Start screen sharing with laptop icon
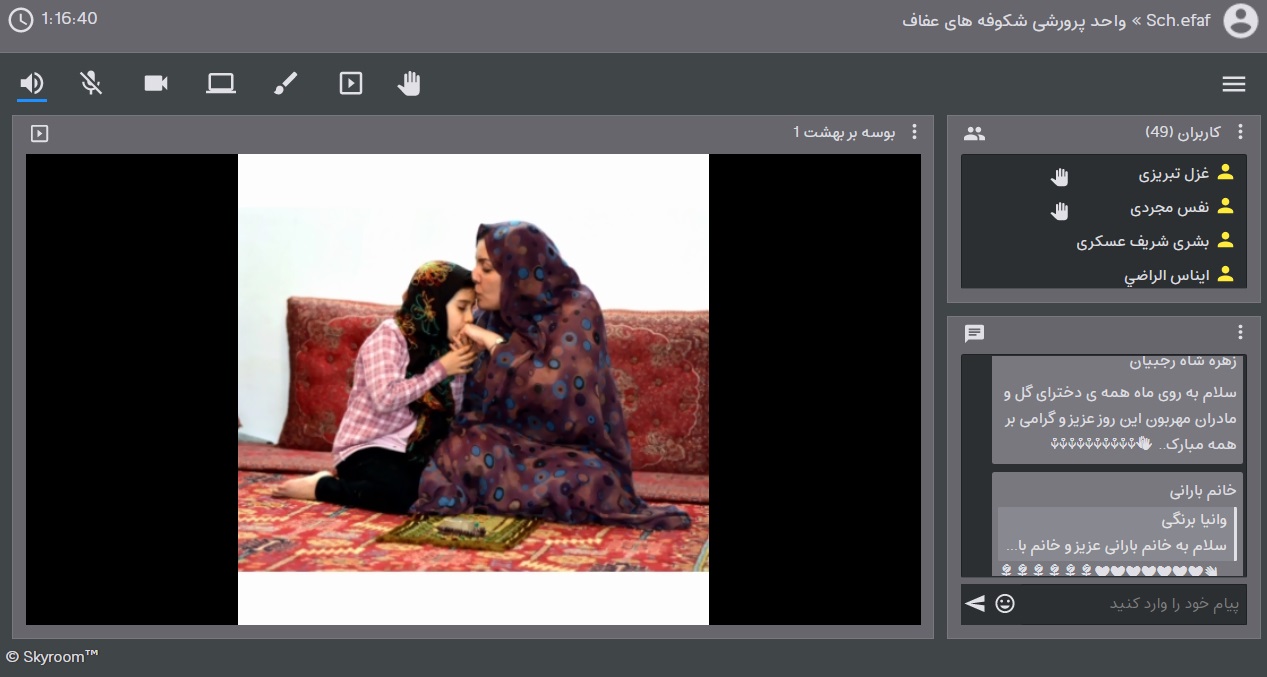The width and height of the screenshot is (1267, 677). tap(221, 84)
